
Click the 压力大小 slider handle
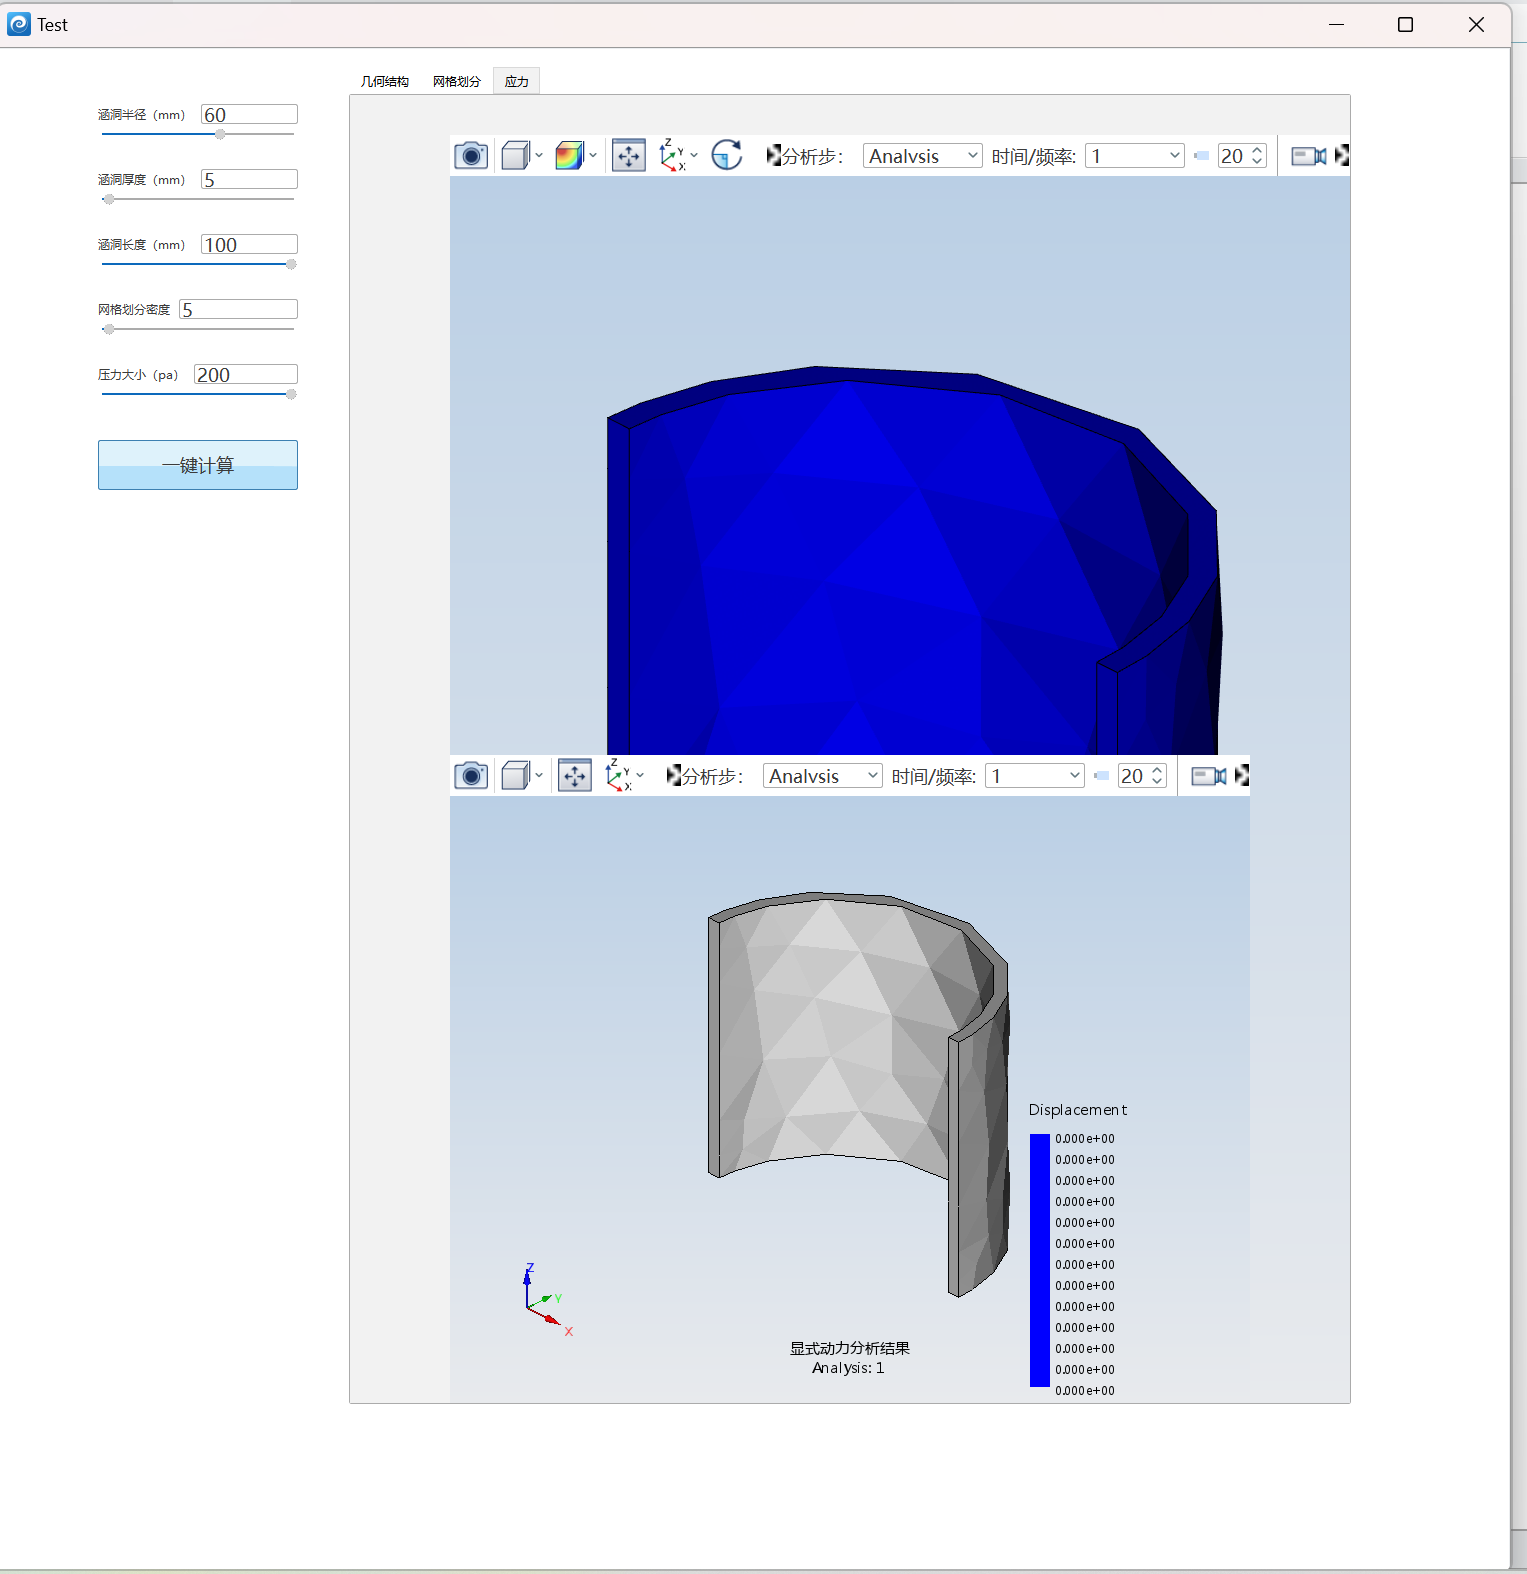[x=291, y=394]
